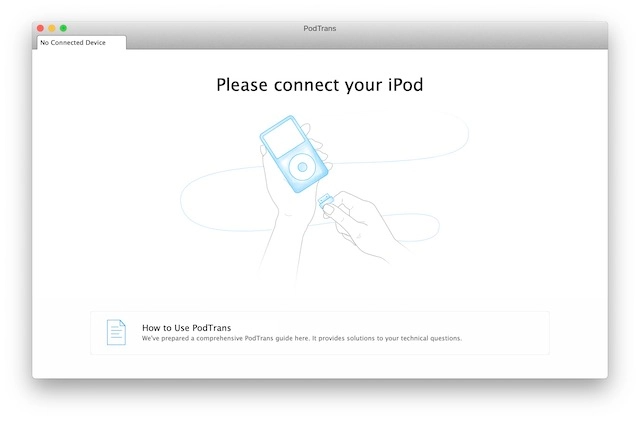The image size is (640, 421).
Task: Select the No Connected Device tab
Action: (81, 42)
